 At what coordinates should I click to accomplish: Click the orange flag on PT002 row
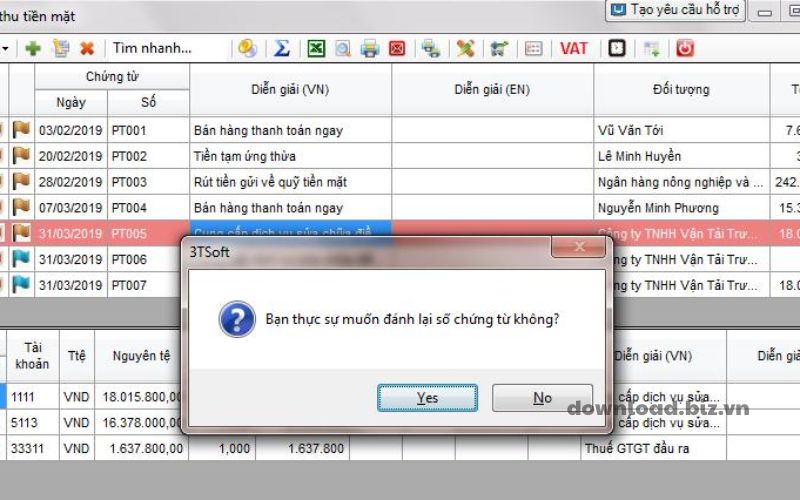pos(21,155)
